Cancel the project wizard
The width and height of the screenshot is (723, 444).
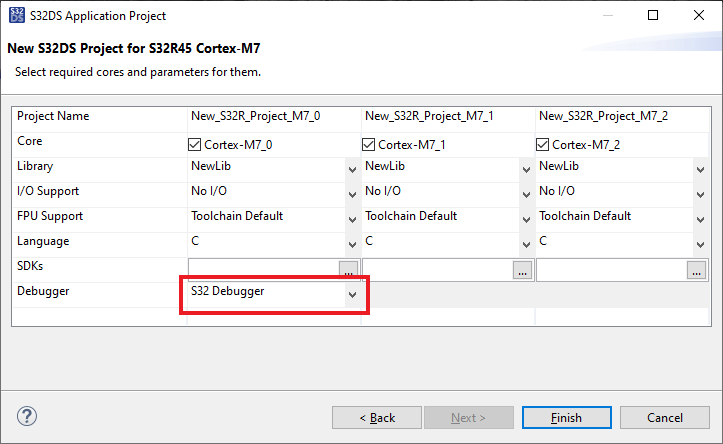pos(664,417)
